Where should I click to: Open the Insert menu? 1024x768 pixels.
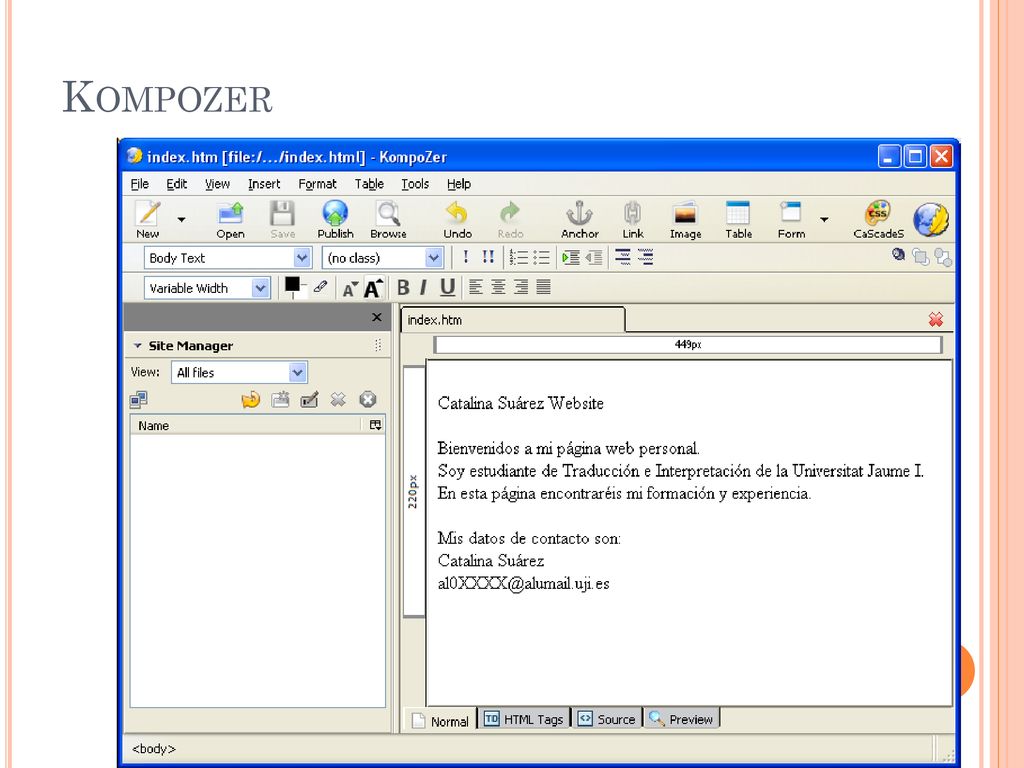pyautogui.click(x=264, y=184)
